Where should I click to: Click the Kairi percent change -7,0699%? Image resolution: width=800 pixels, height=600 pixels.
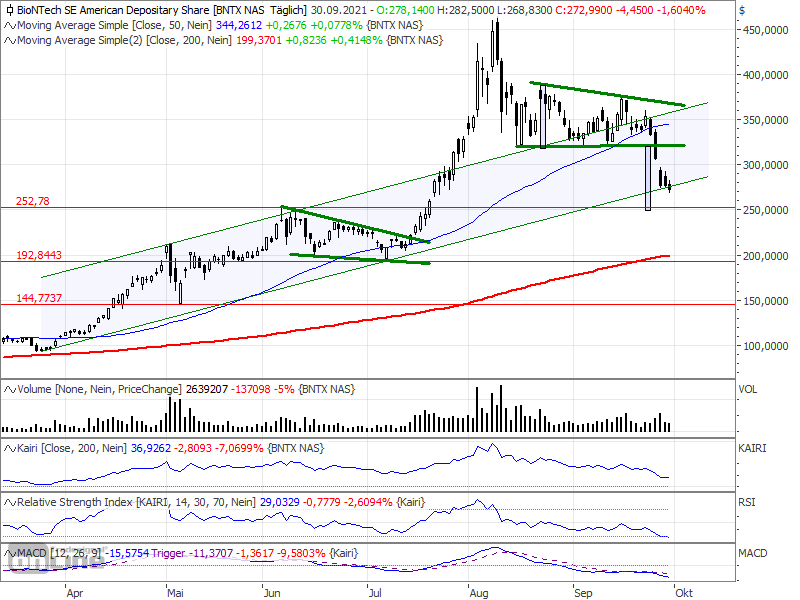tap(239, 448)
